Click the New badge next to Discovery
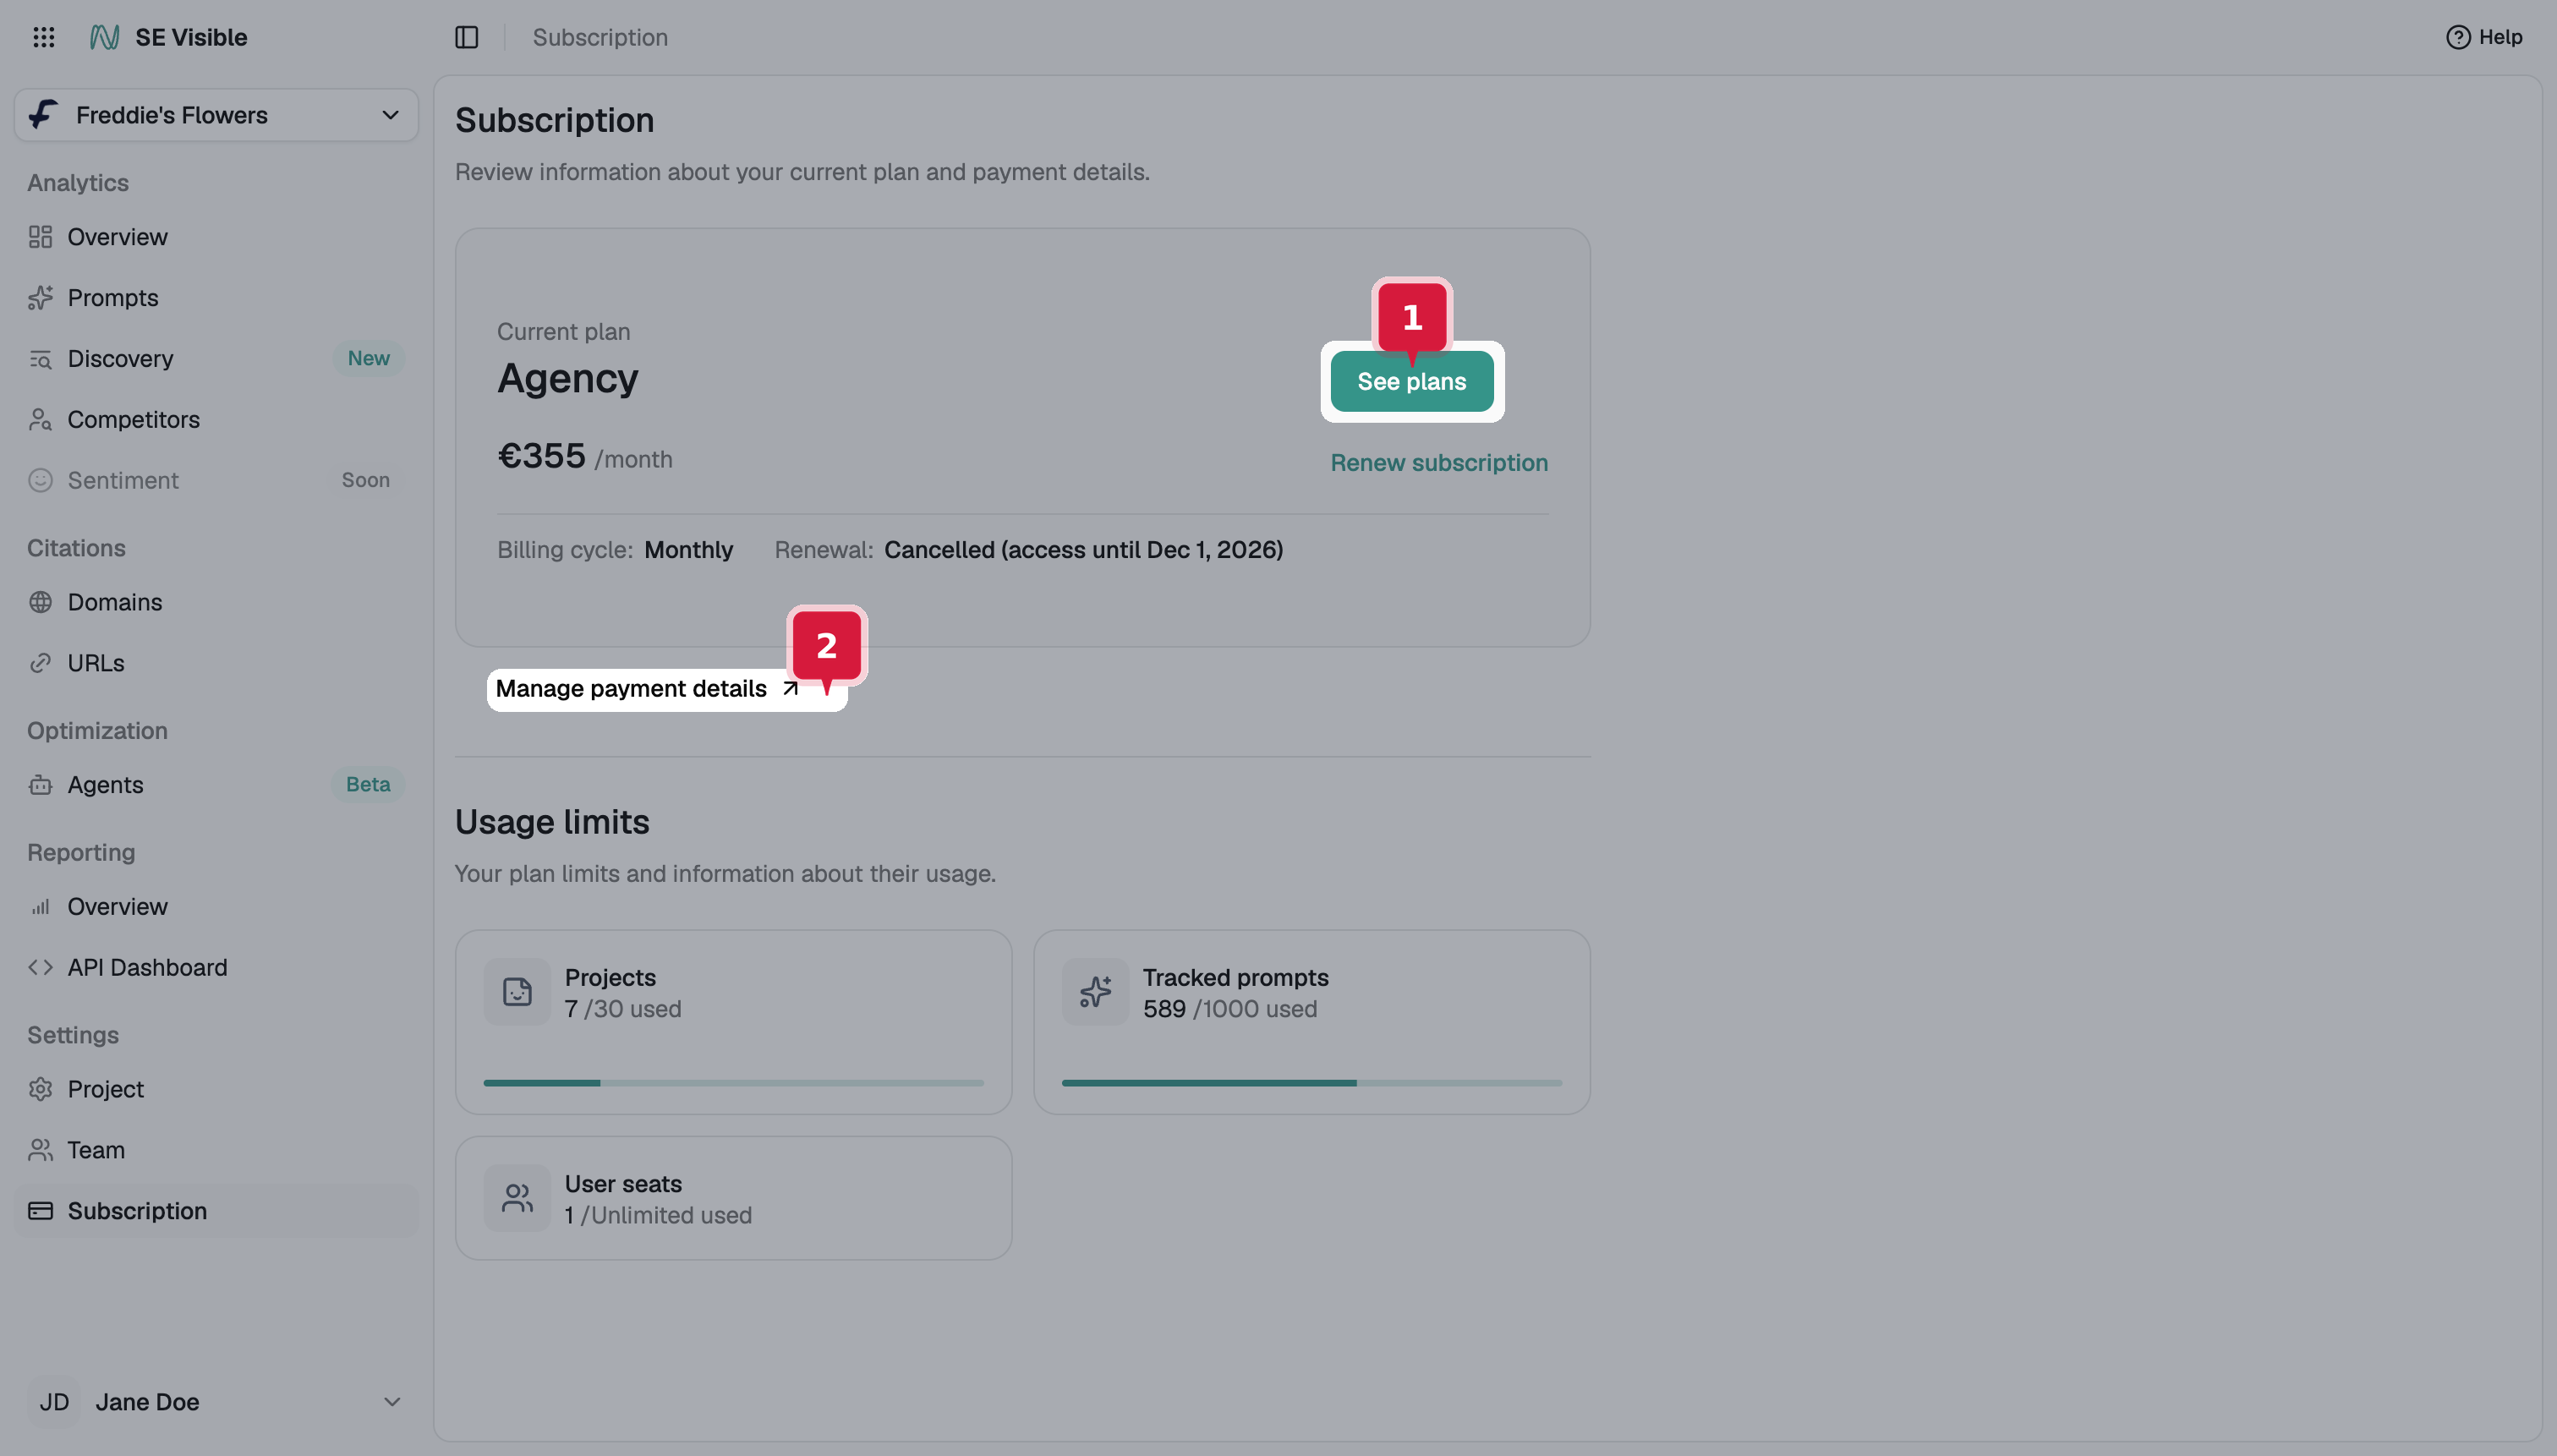 coord(368,359)
